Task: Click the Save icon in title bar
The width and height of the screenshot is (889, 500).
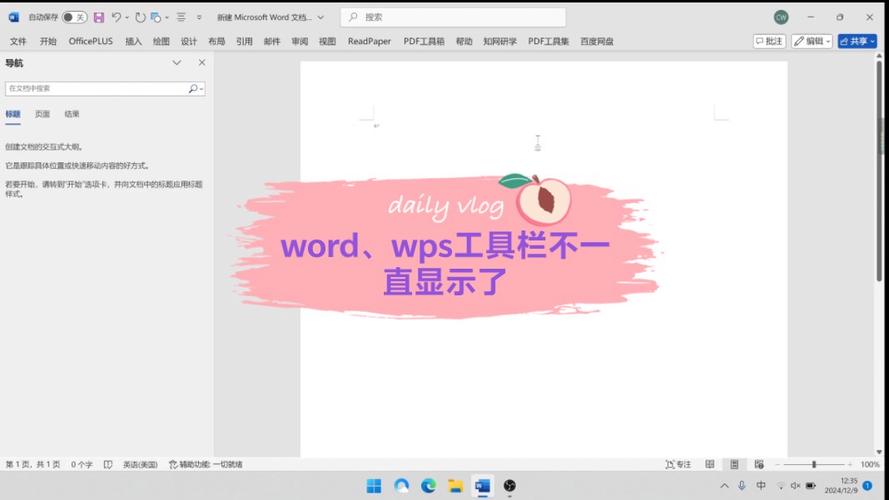Action: [99, 18]
